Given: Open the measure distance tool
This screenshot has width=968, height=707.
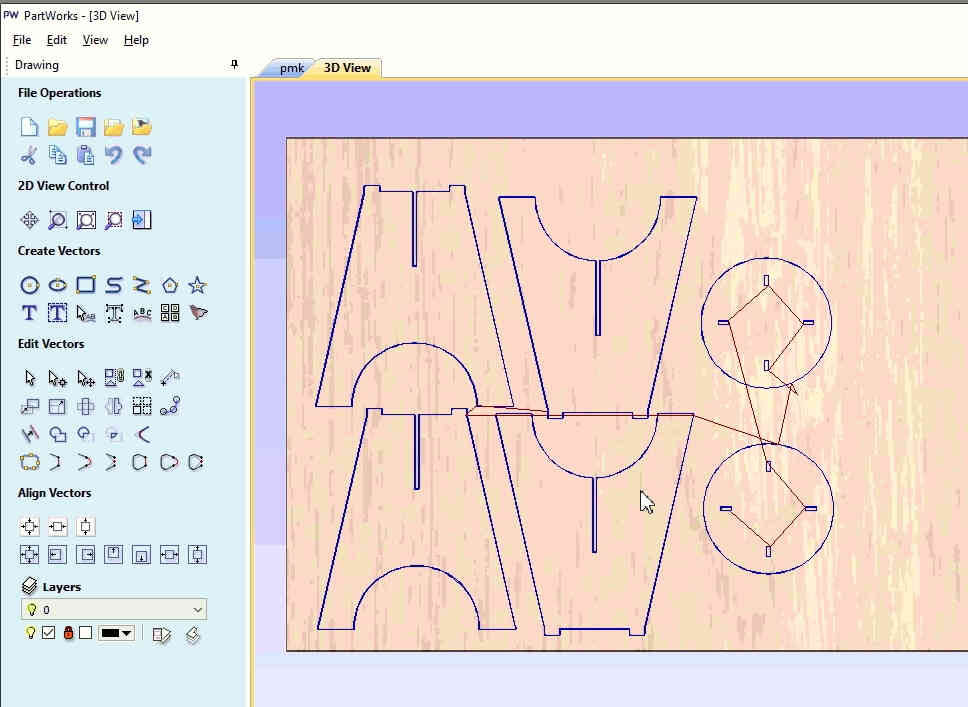Looking at the screenshot, I should [170, 377].
